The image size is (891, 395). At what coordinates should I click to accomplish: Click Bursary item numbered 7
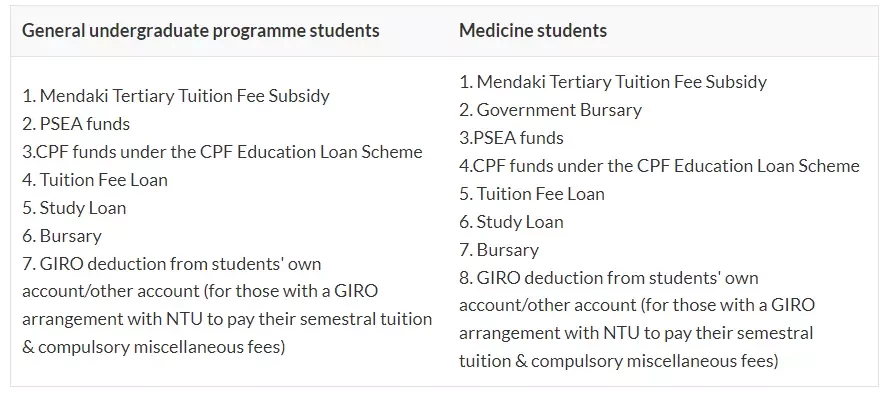click(x=499, y=250)
